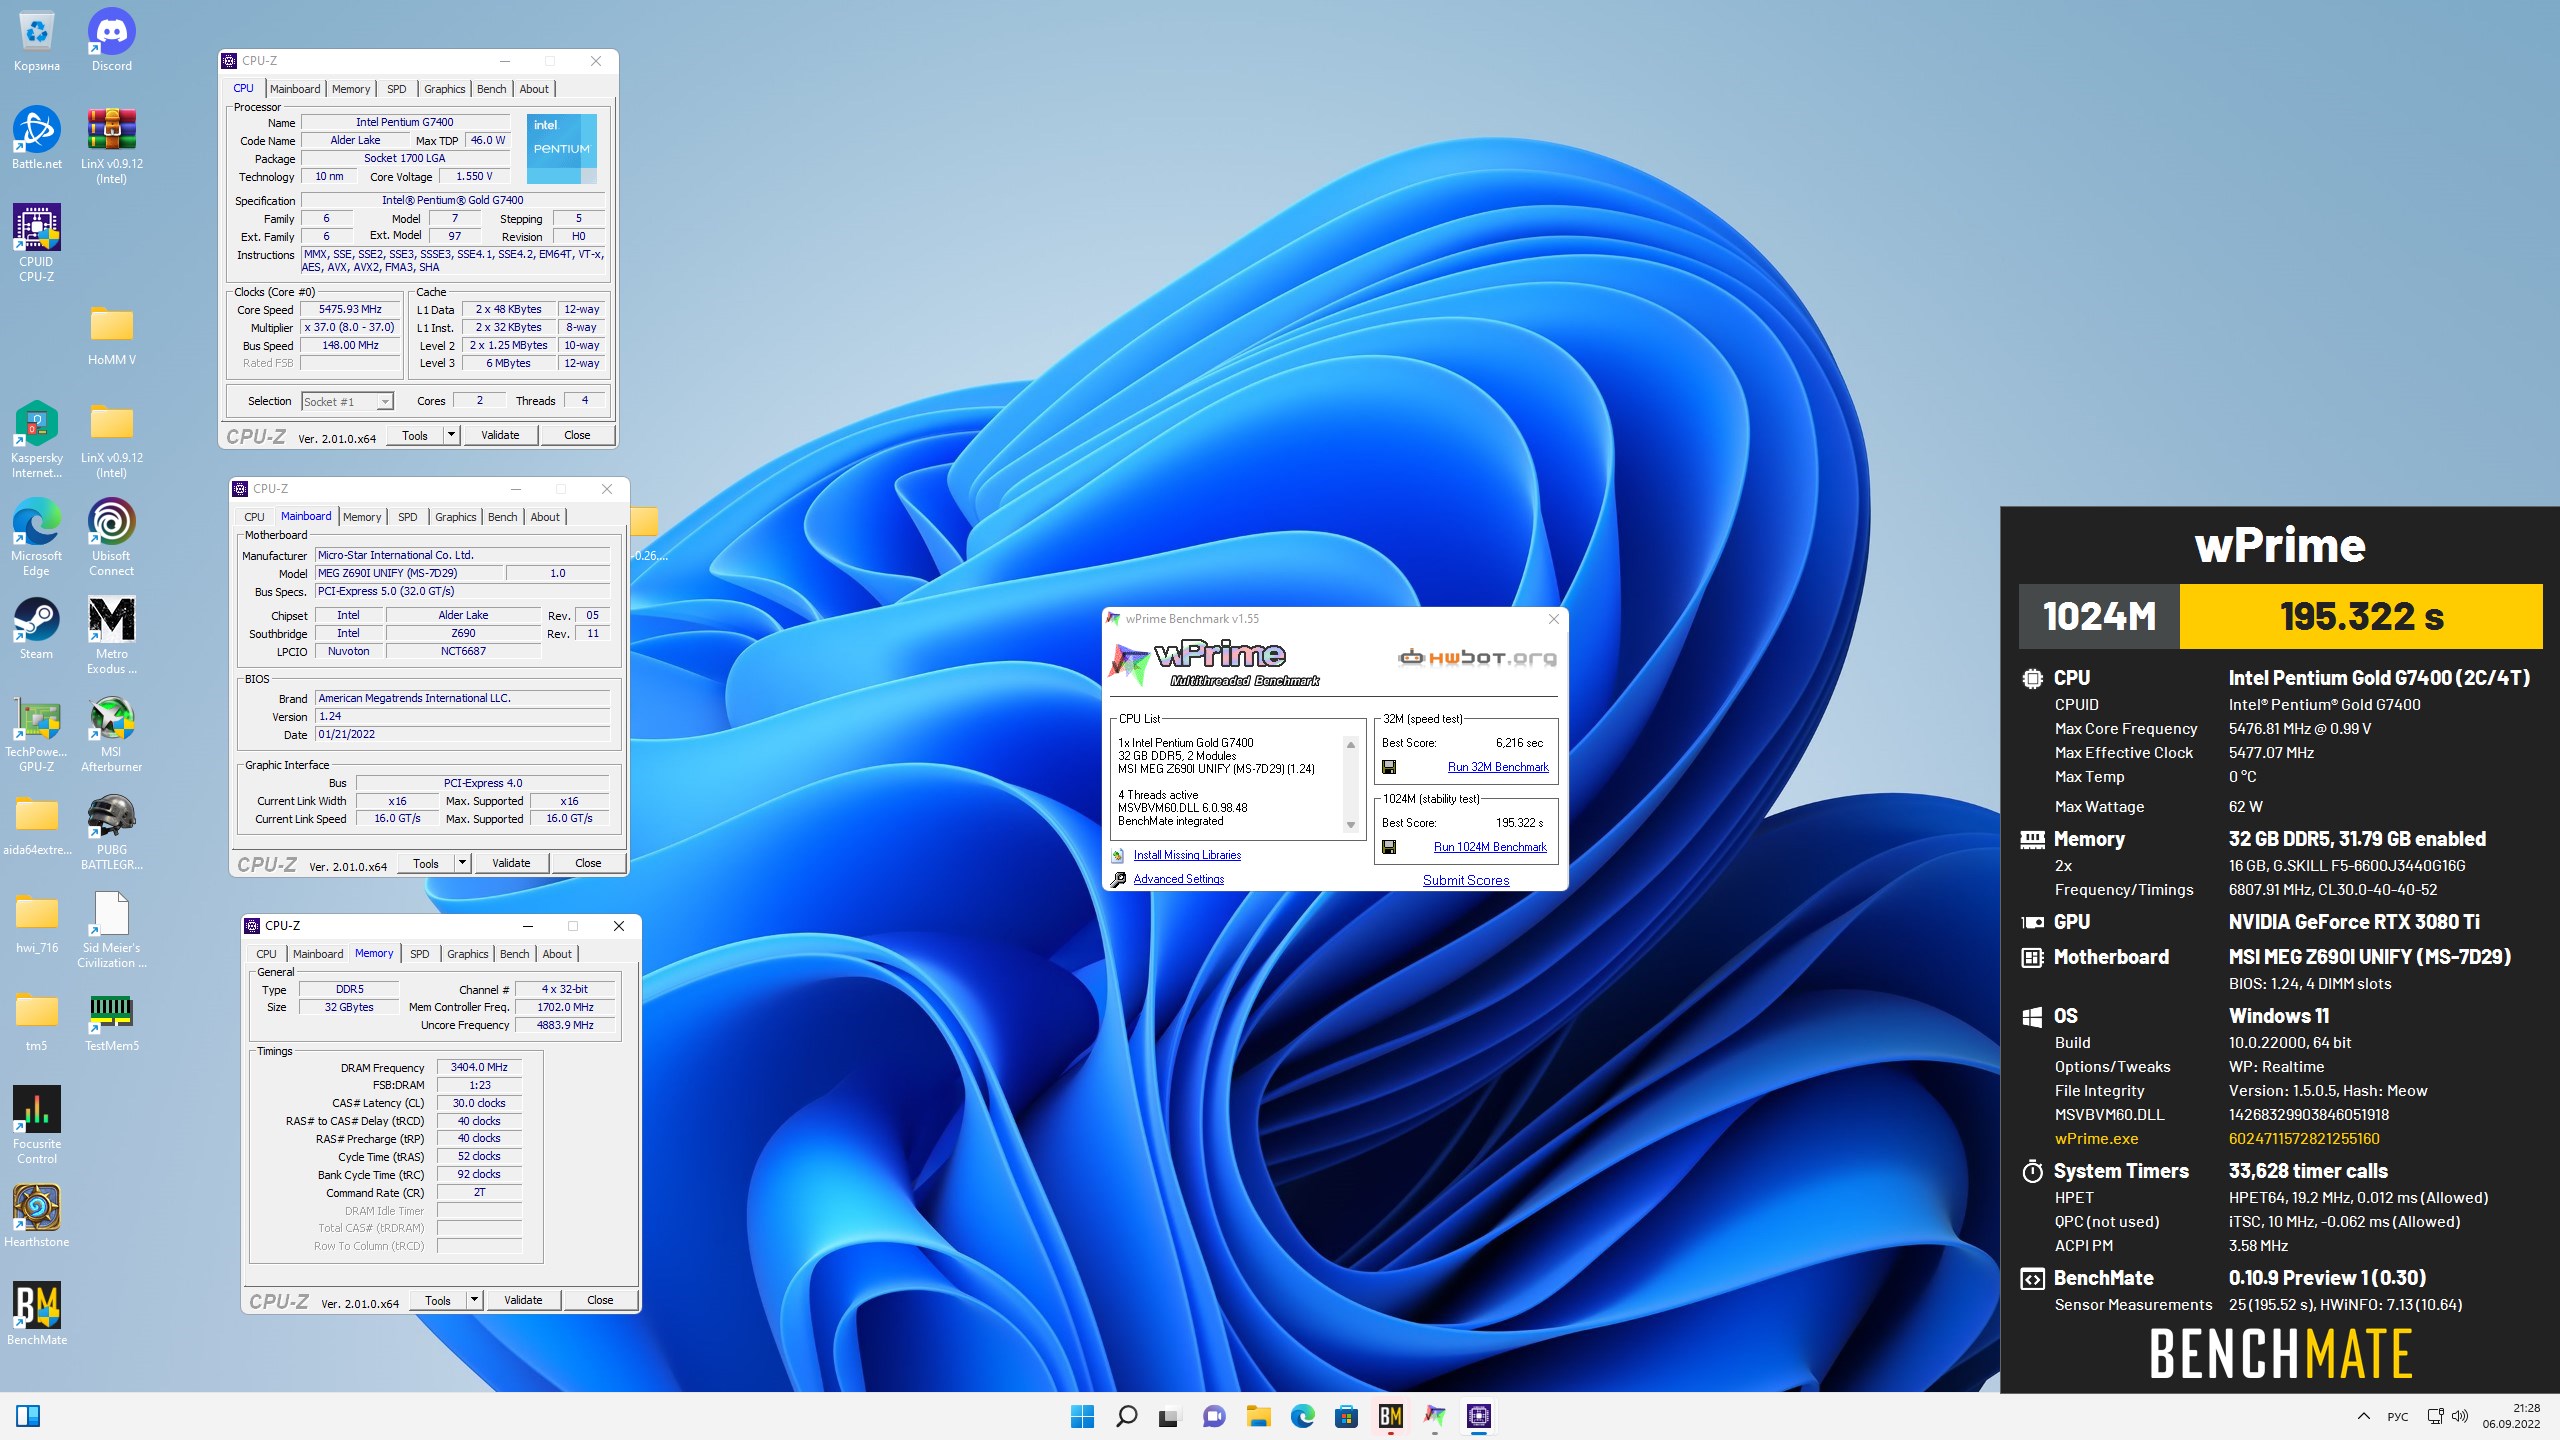Open tm5 folder on desktop
This screenshot has height=1440, width=2560.
pos(37,1022)
